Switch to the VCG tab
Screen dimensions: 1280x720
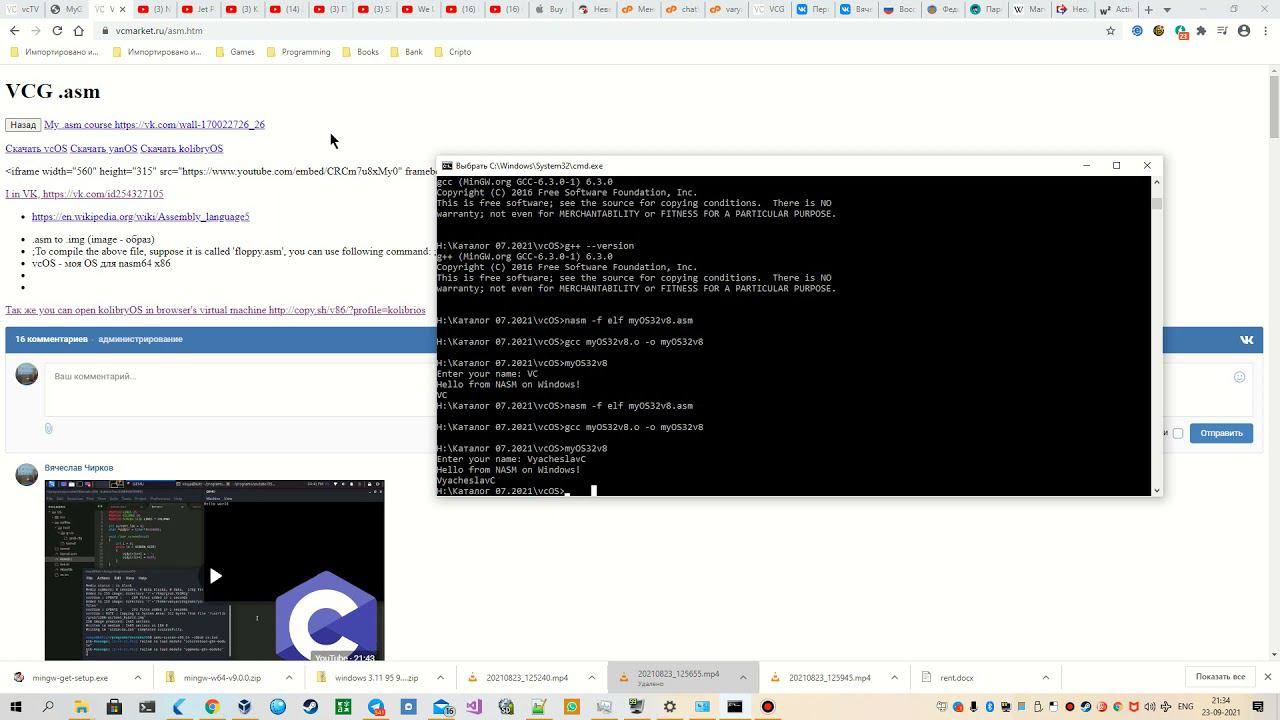point(770,9)
